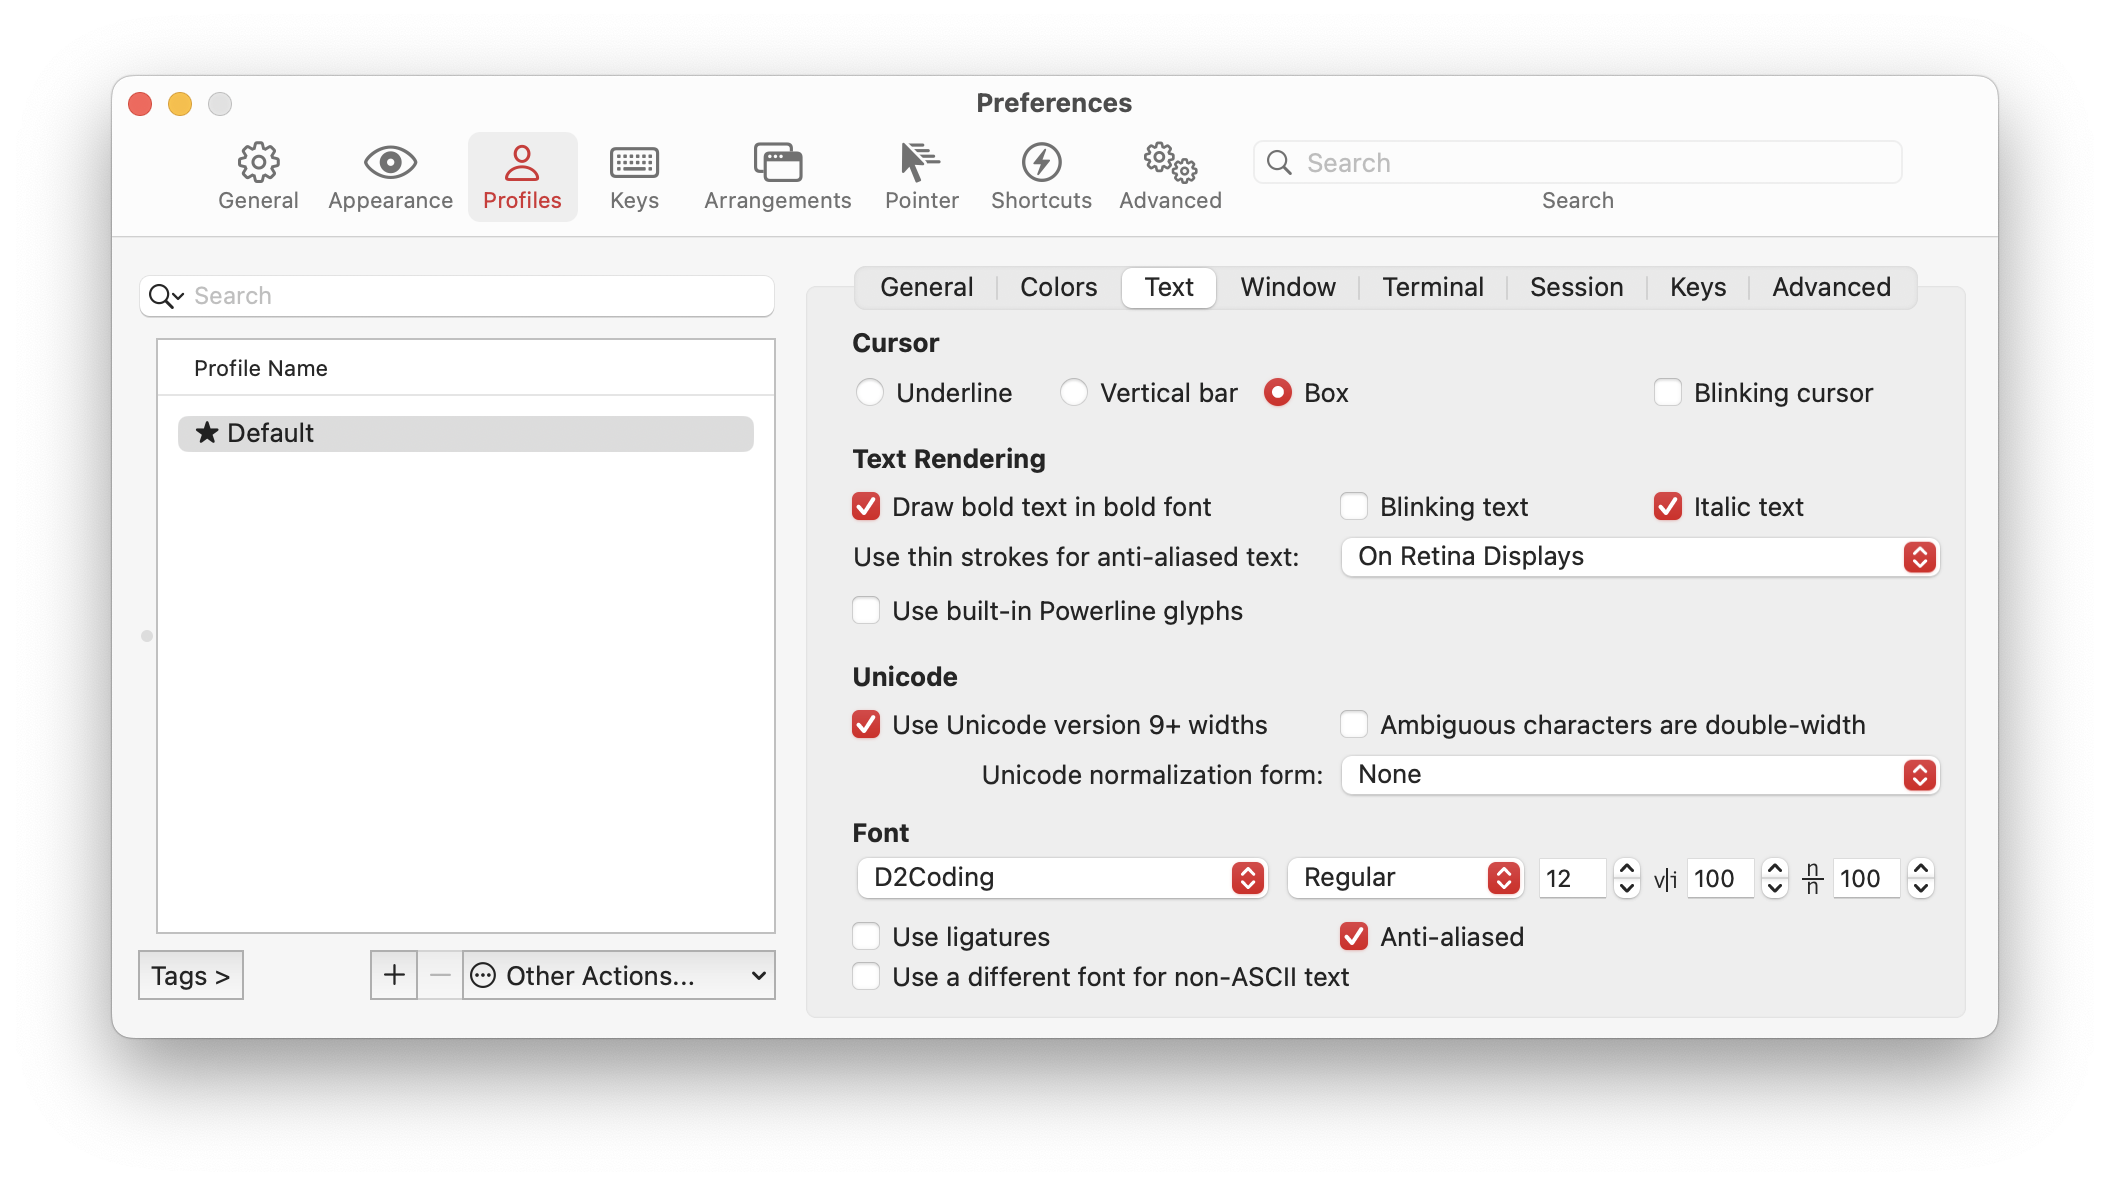Screen dimensions: 2110x1186
Task: Enable Blinking text checkbox
Action: 1354,507
